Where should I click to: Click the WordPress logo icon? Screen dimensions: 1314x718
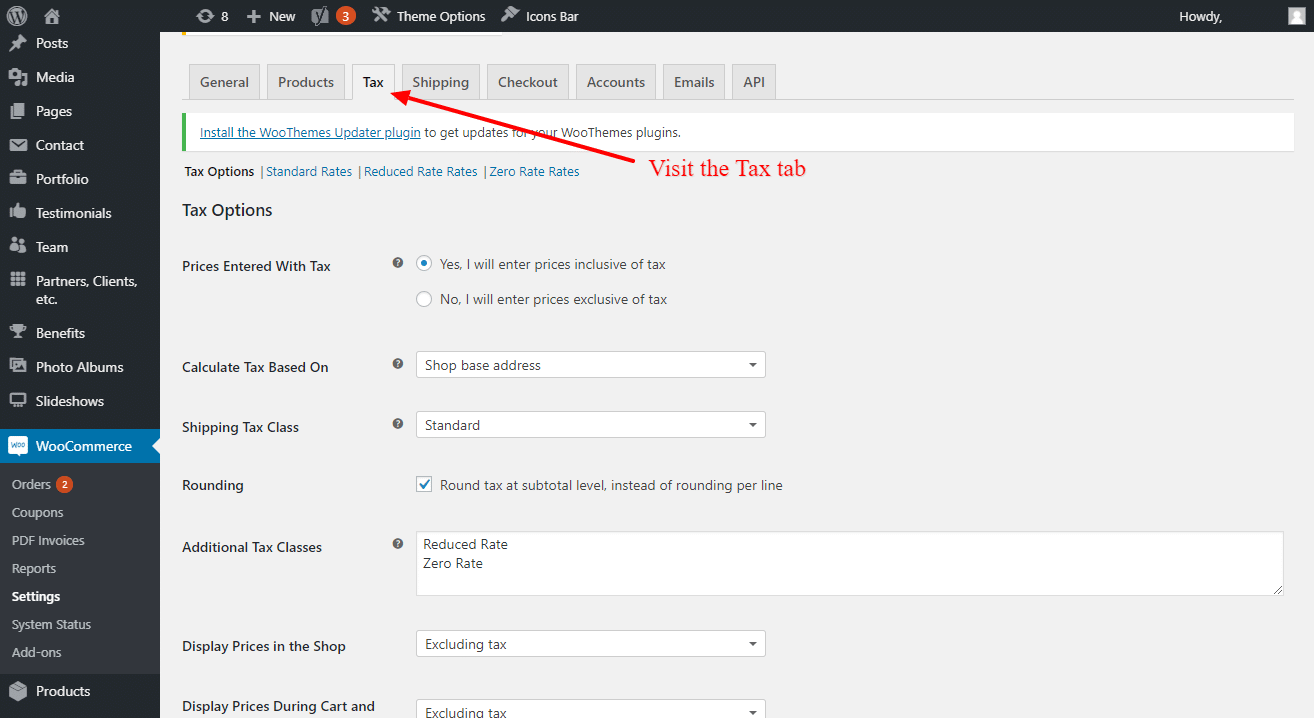tap(17, 16)
